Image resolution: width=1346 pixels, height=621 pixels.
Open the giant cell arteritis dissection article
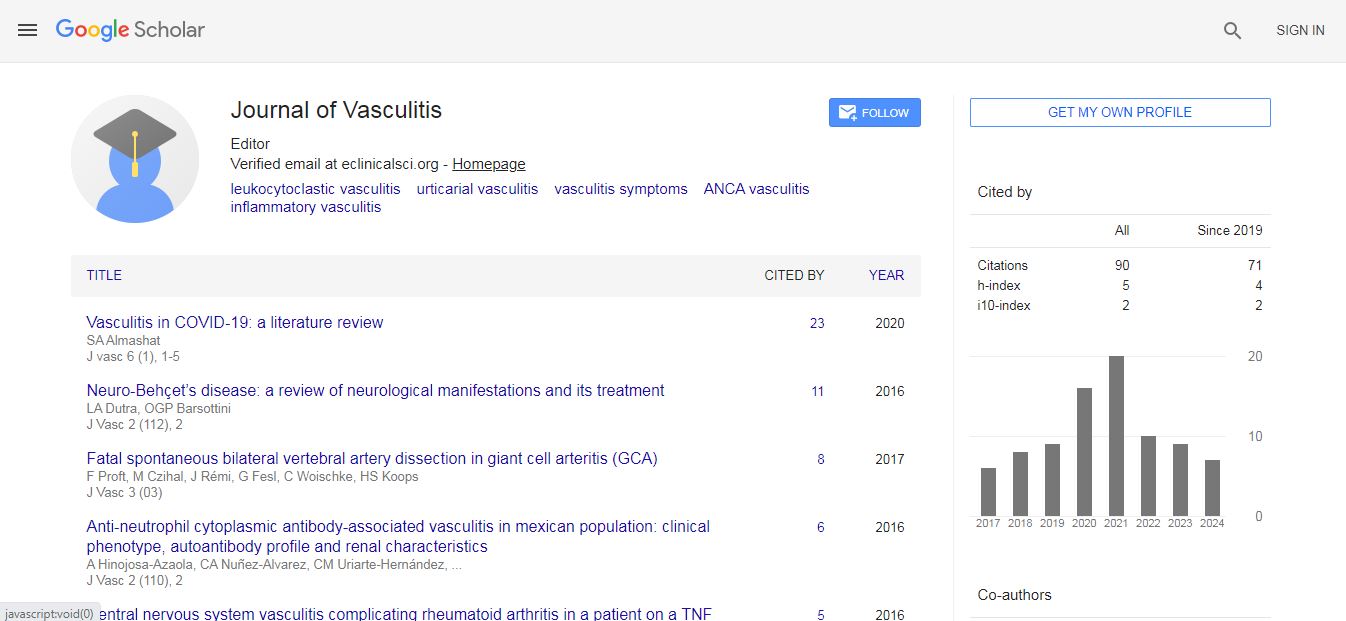tap(372, 459)
